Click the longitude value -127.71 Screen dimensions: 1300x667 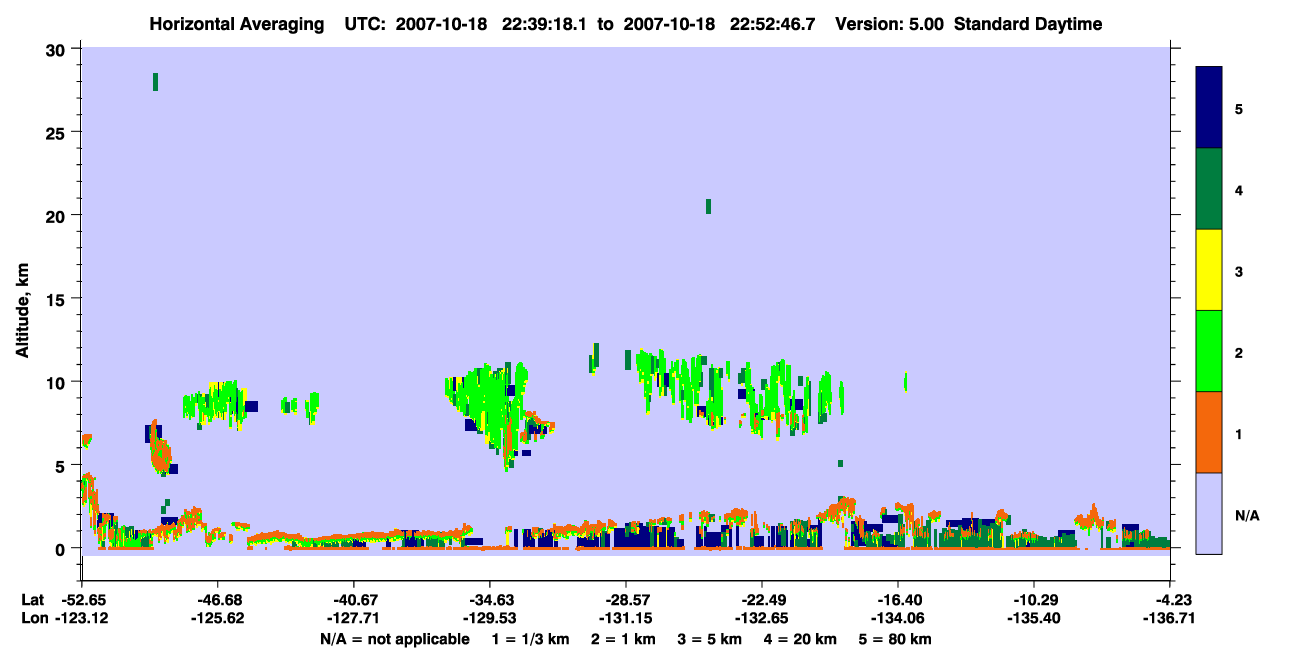pyautogui.click(x=354, y=618)
